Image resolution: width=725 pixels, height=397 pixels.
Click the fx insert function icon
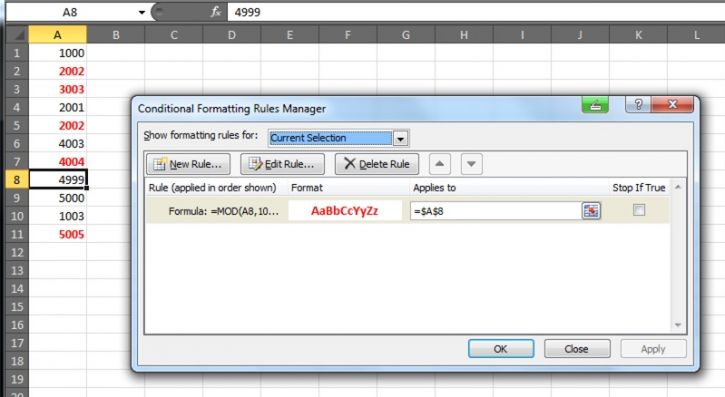click(215, 12)
